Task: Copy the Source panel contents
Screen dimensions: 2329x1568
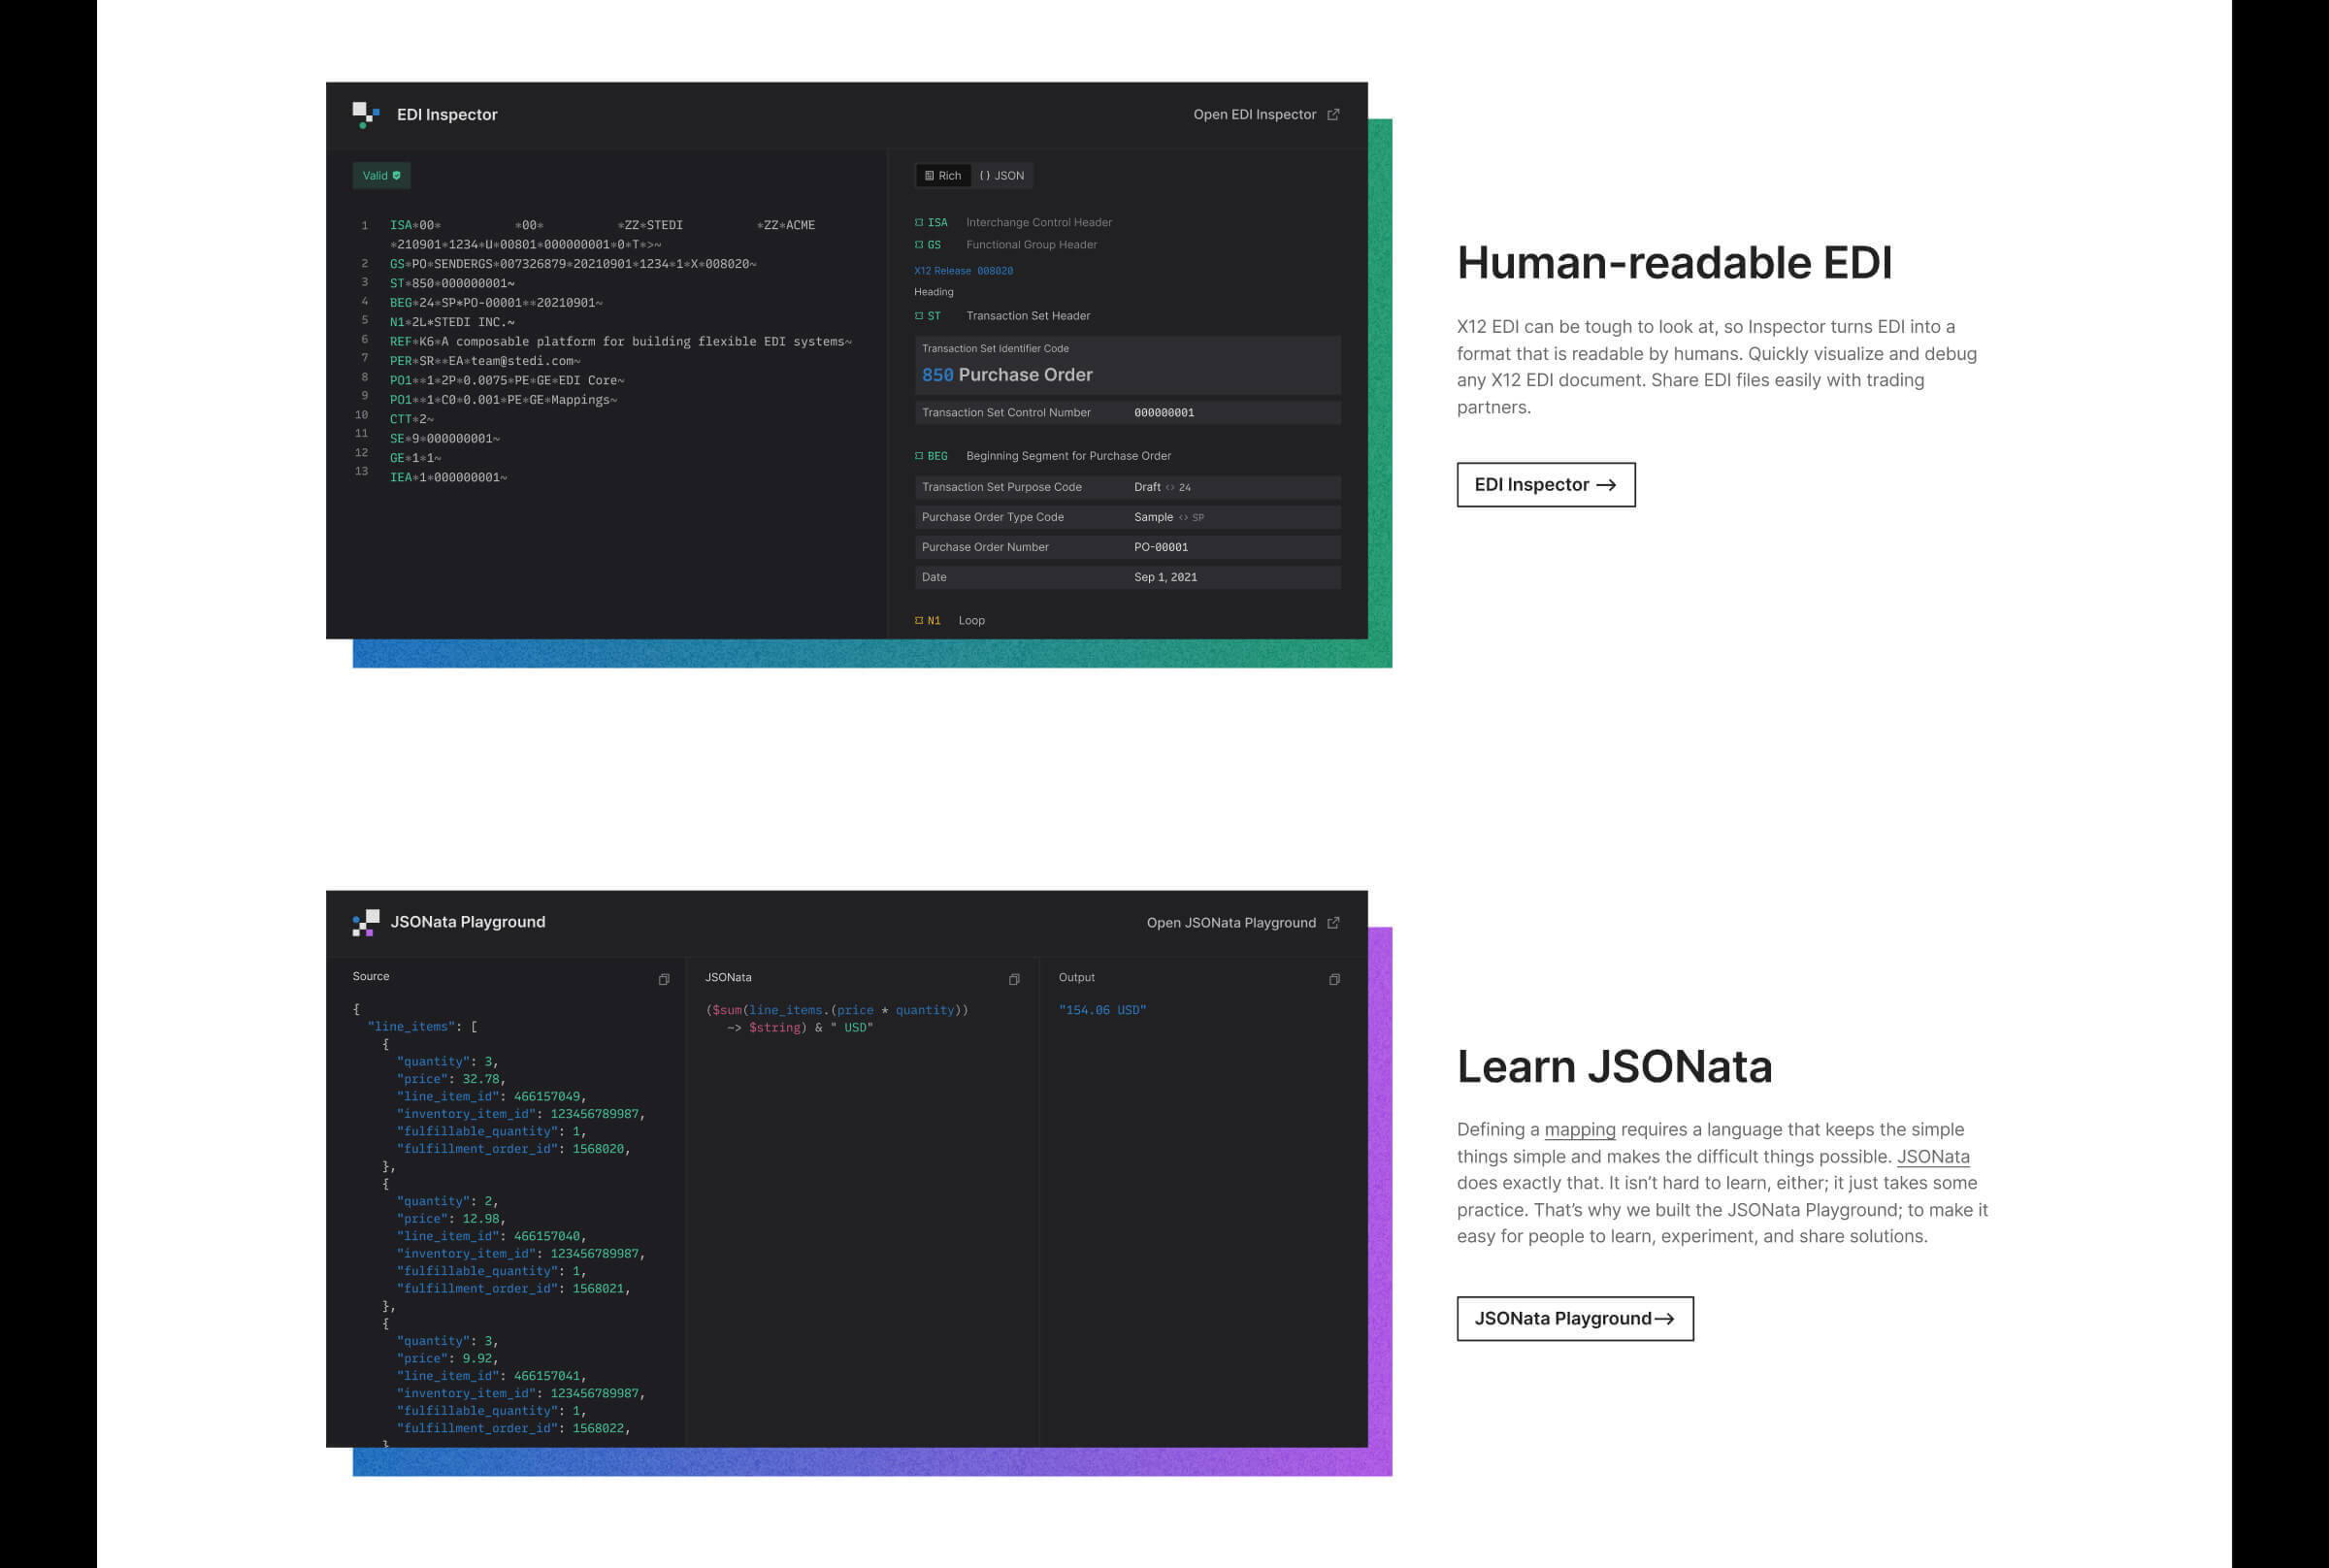Action: [664, 979]
